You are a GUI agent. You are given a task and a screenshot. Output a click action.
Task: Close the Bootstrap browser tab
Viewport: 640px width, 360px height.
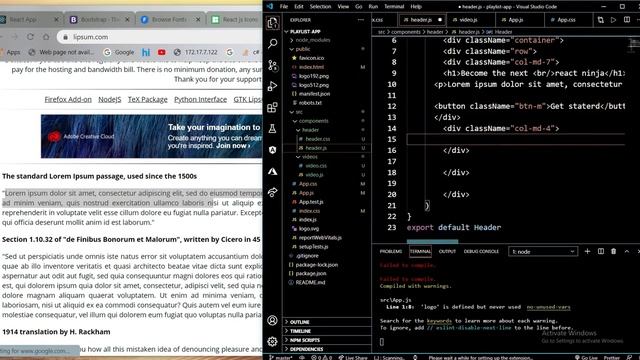pos(127,20)
